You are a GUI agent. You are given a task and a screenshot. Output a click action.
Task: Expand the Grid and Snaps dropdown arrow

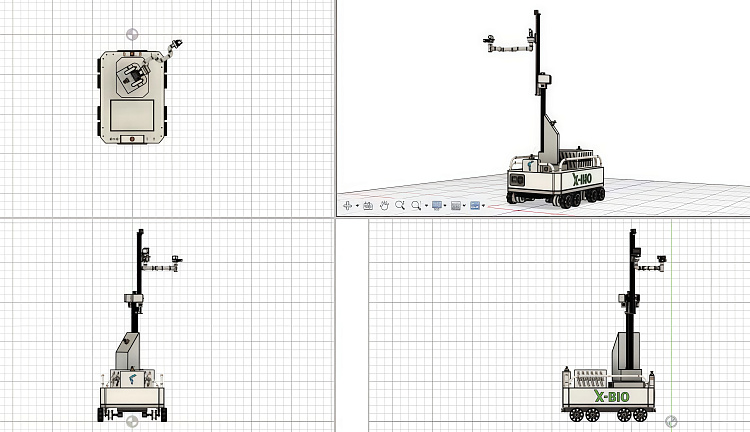coord(464,206)
